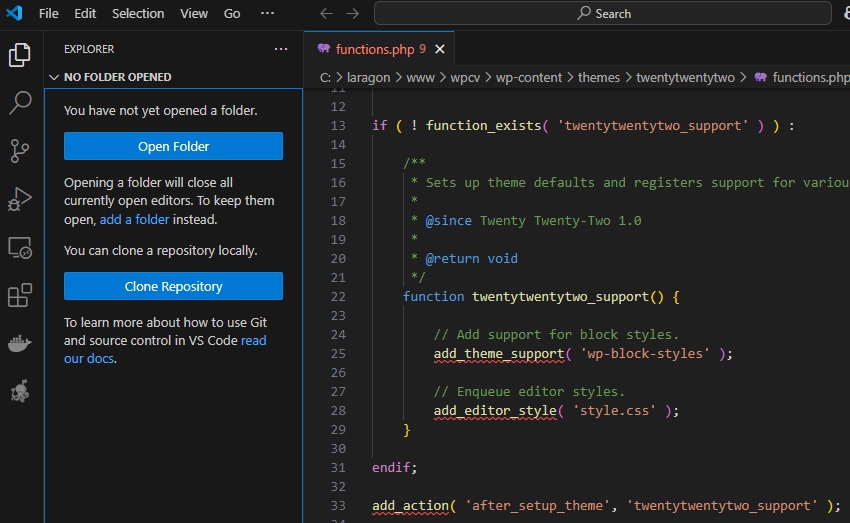Screen dimensions: 850x523
Task: Open the Extensions view
Action: (x=20, y=295)
